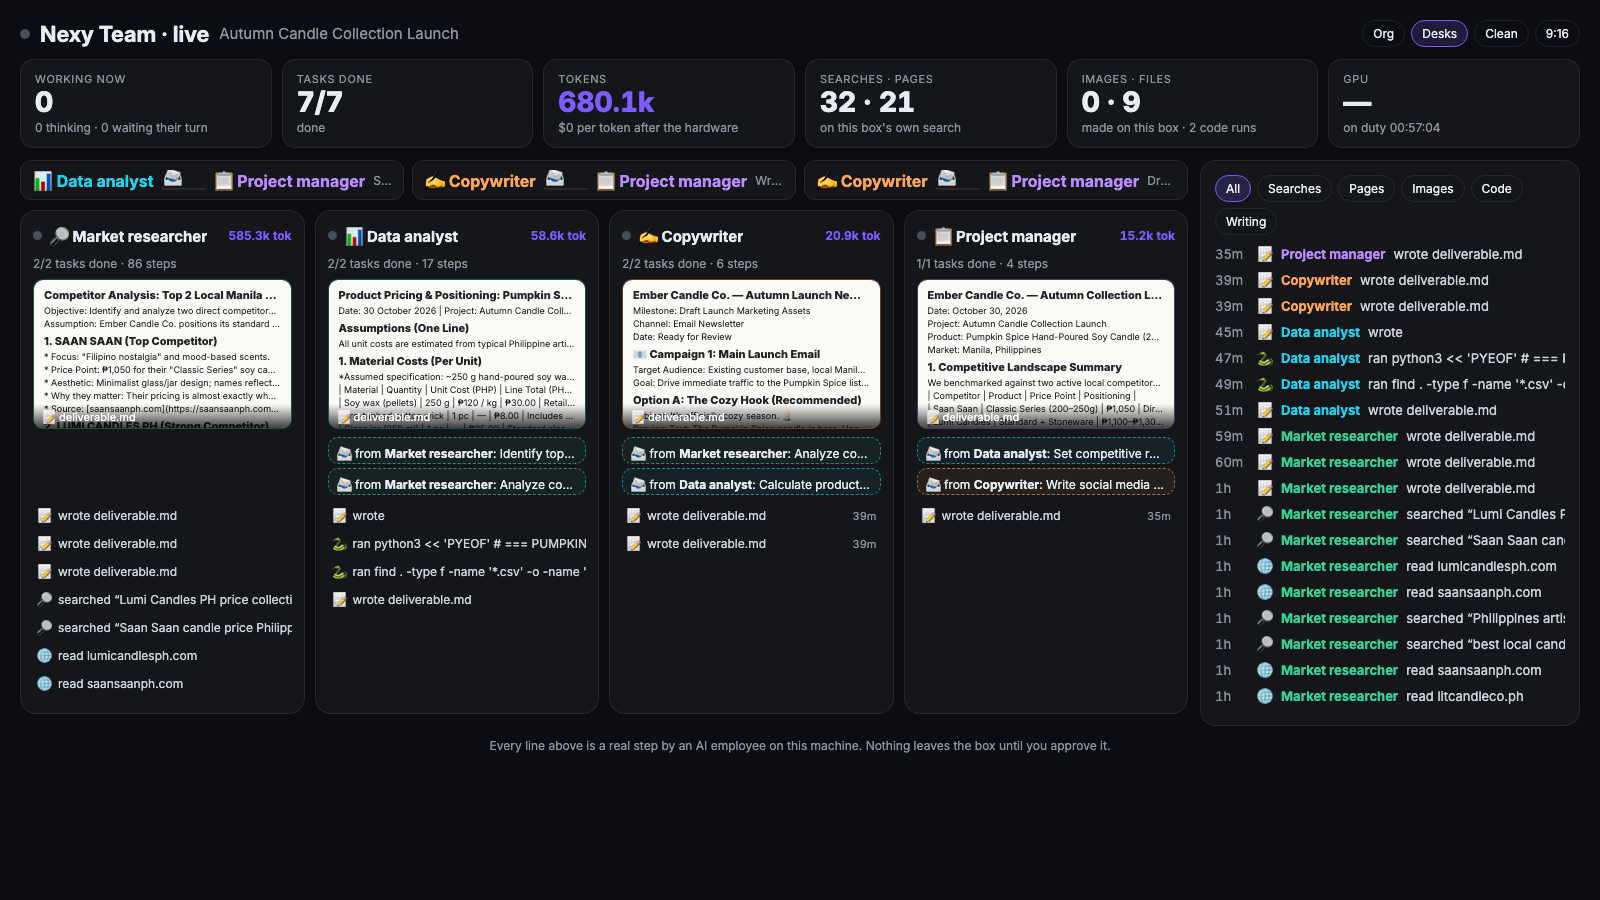Switch to the Org view
The height and width of the screenshot is (900, 1600).
coord(1383,34)
